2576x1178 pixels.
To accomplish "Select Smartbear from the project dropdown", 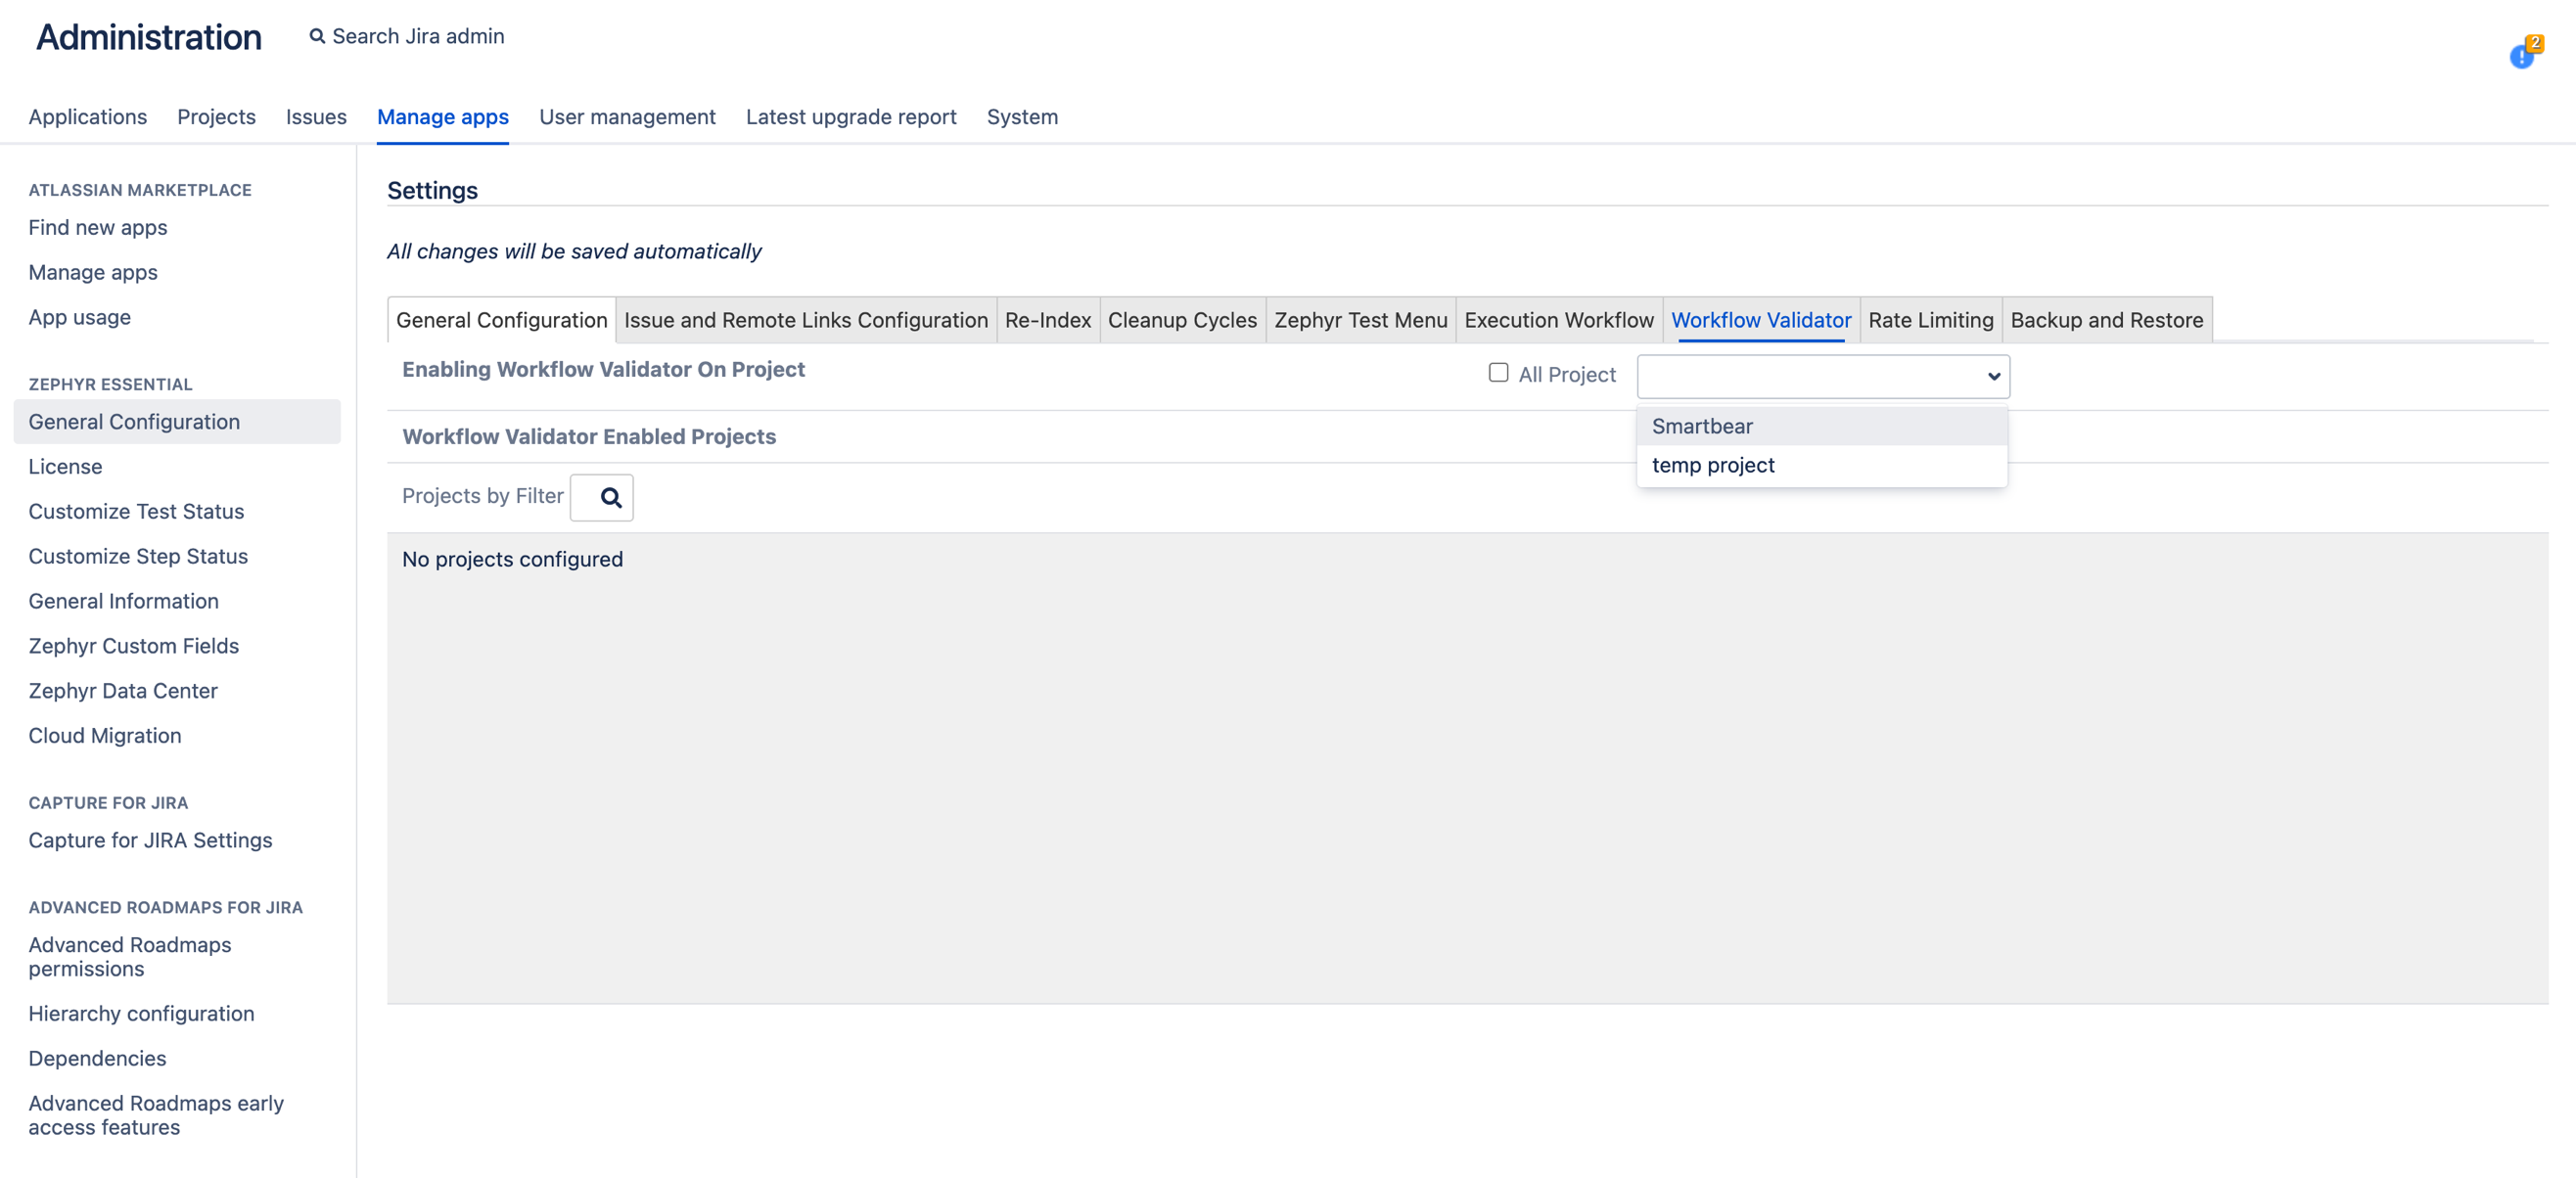I will [x=1703, y=425].
